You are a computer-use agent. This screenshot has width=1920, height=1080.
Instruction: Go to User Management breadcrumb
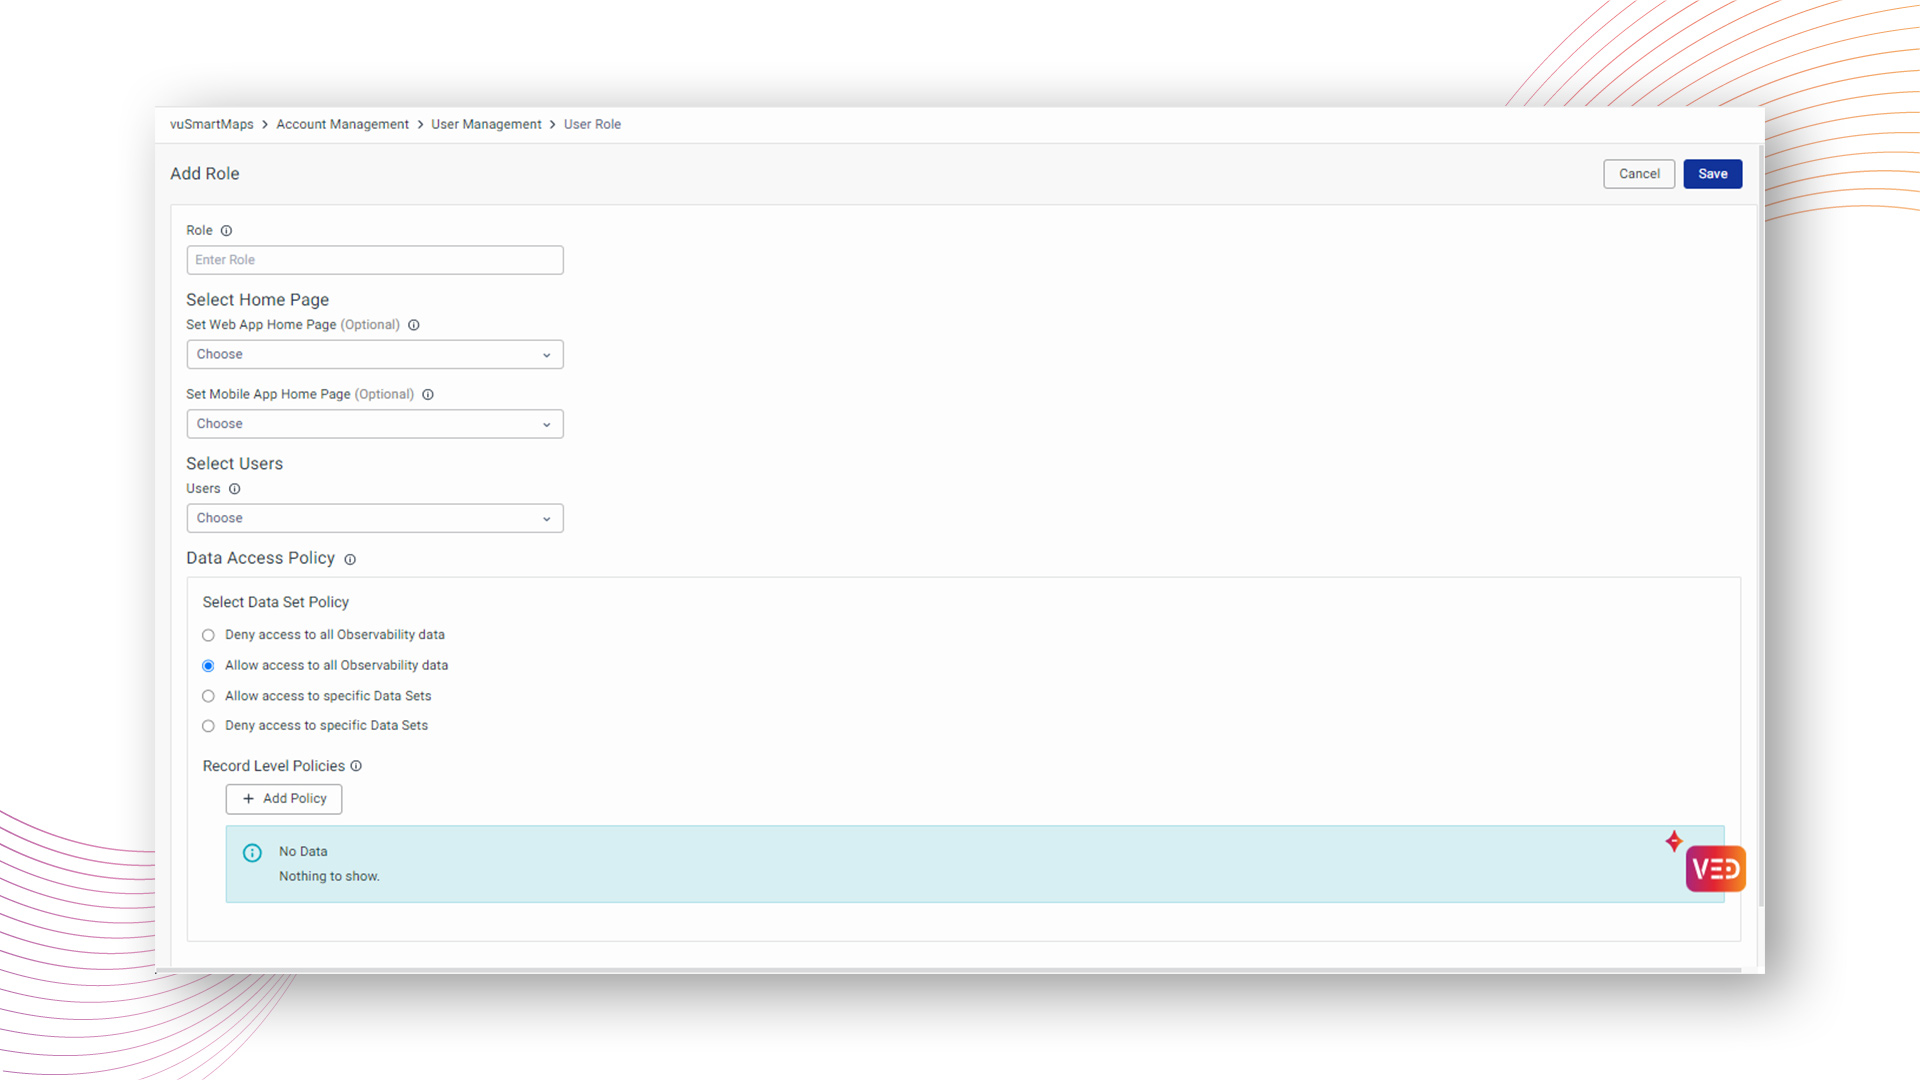[486, 125]
